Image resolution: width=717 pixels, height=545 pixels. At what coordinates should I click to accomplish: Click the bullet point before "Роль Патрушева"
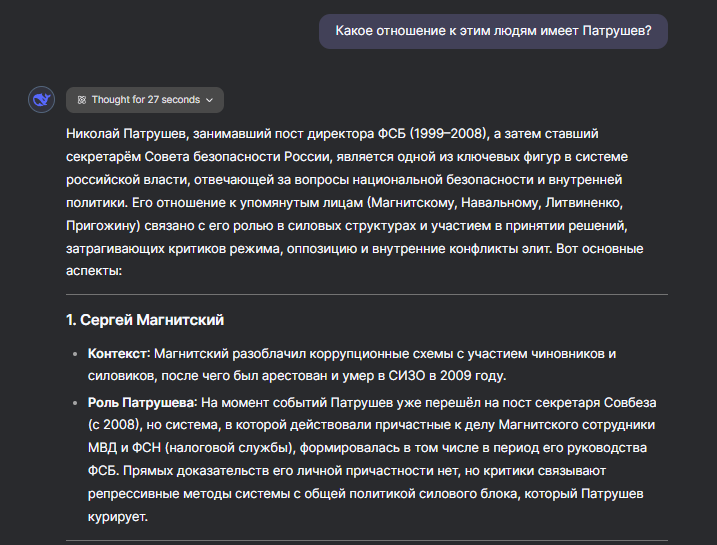(76, 403)
